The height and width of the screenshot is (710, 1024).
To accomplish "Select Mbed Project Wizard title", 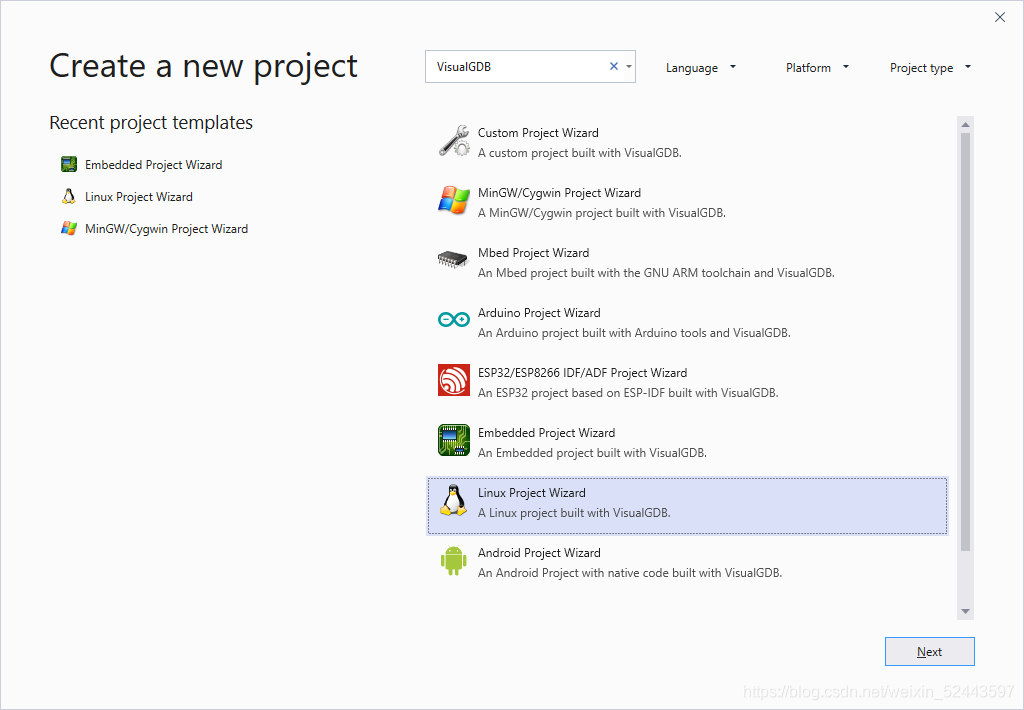I will pyautogui.click(x=534, y=253).
